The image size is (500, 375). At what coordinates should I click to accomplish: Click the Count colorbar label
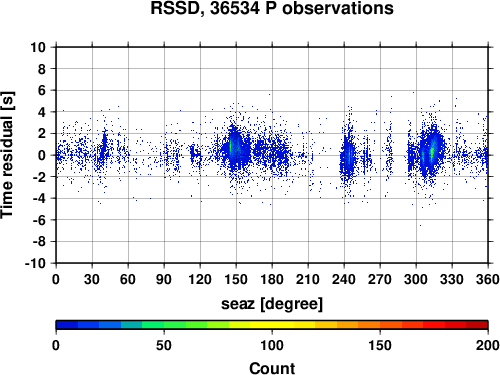tap(272, 368)
